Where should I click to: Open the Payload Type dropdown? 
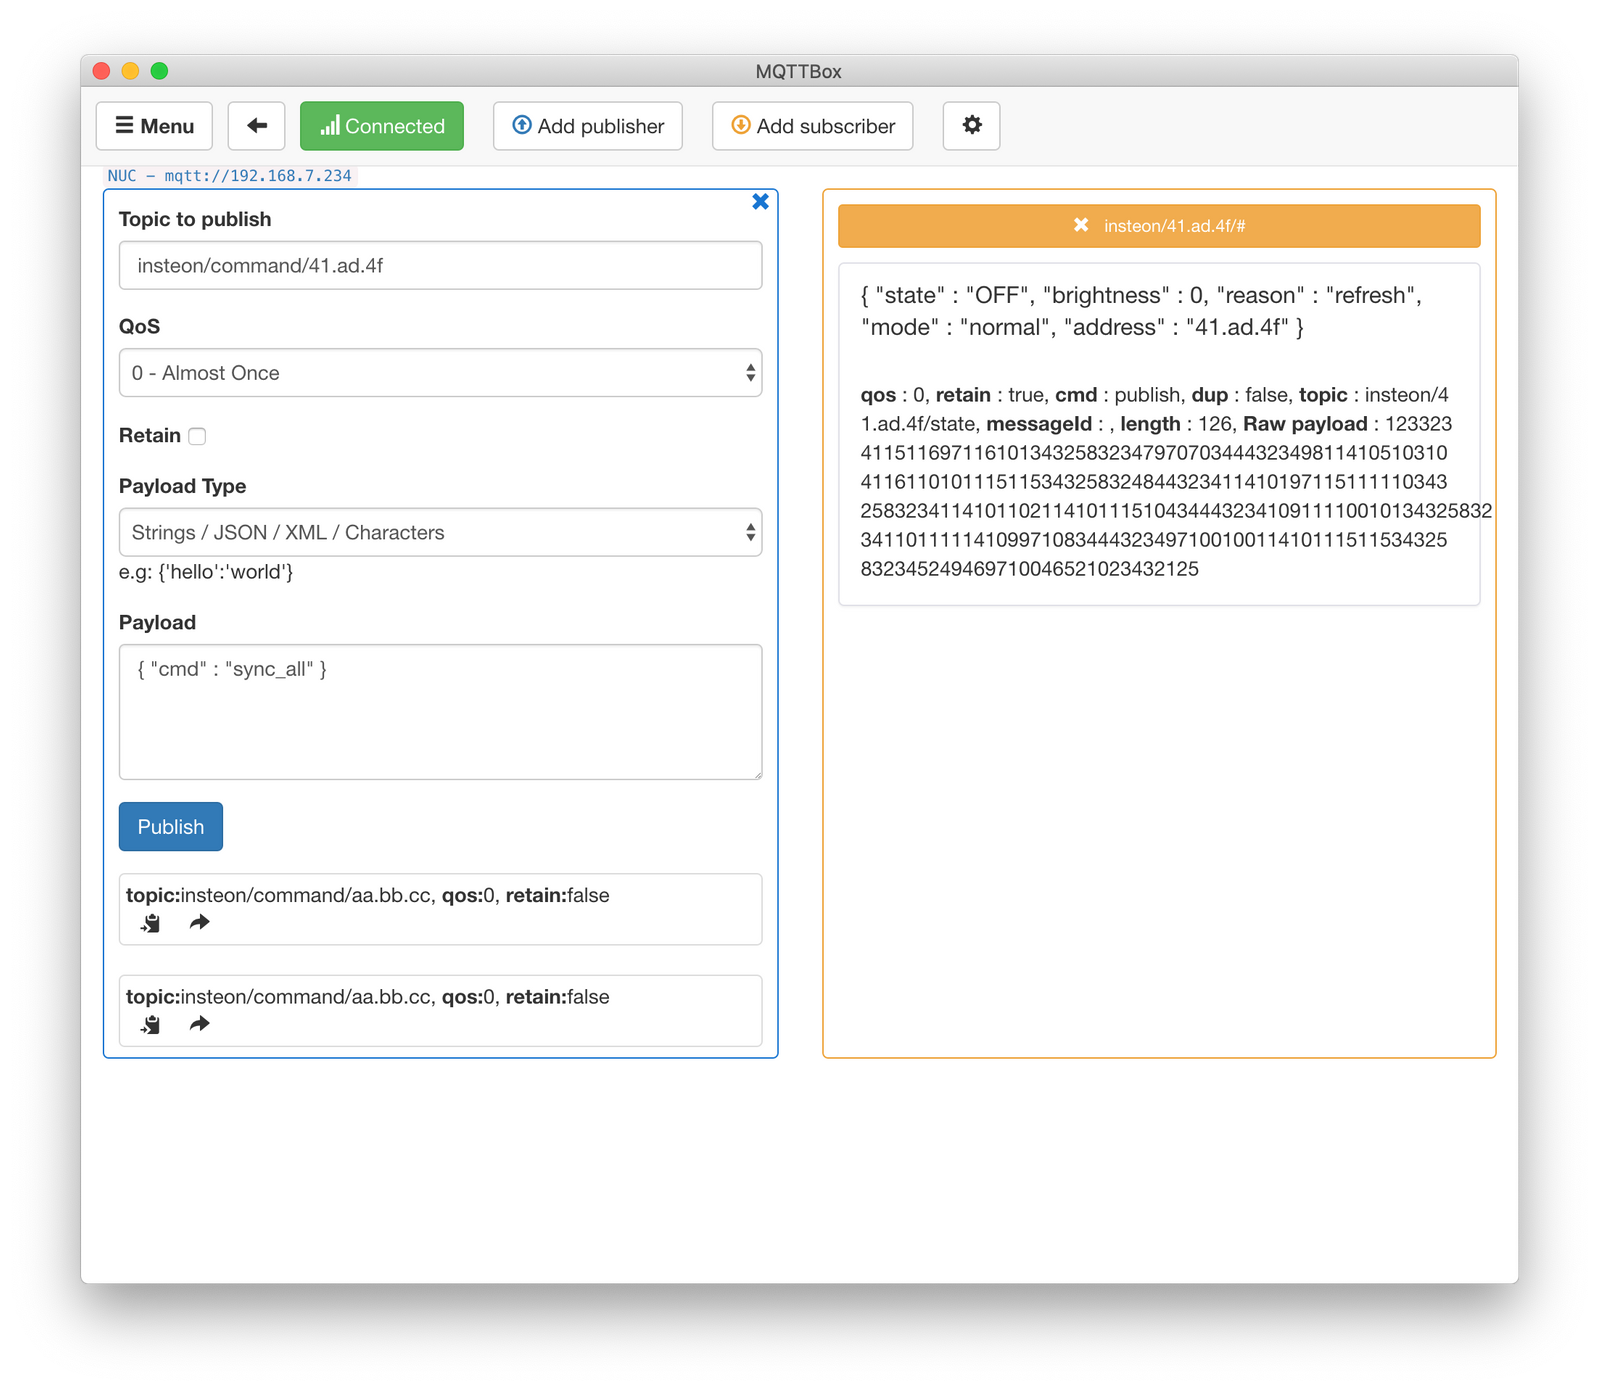(440, 532)
